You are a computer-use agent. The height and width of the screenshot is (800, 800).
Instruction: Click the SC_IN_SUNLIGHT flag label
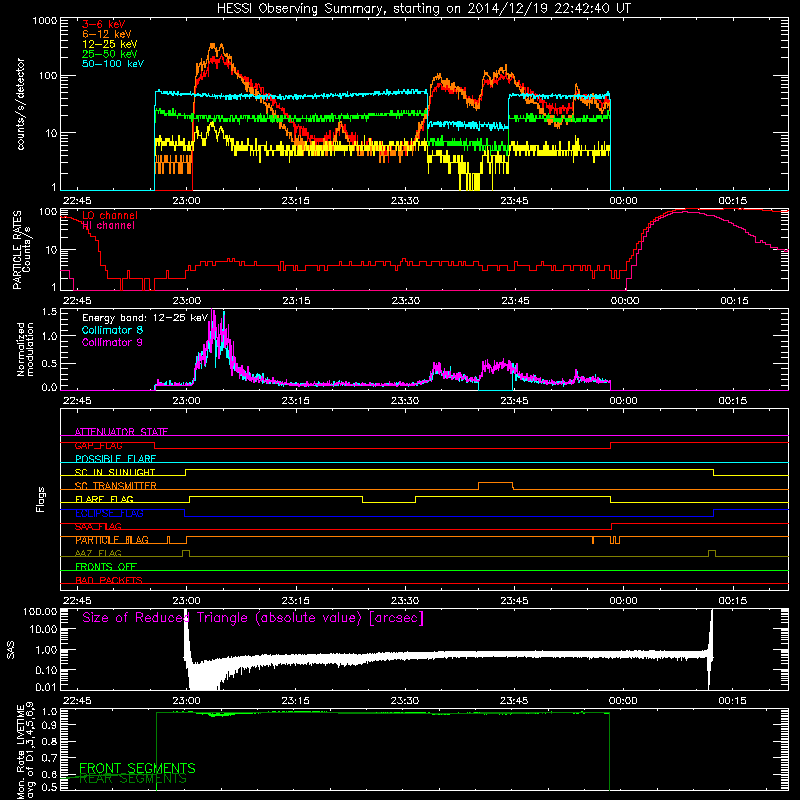[115, 472]
